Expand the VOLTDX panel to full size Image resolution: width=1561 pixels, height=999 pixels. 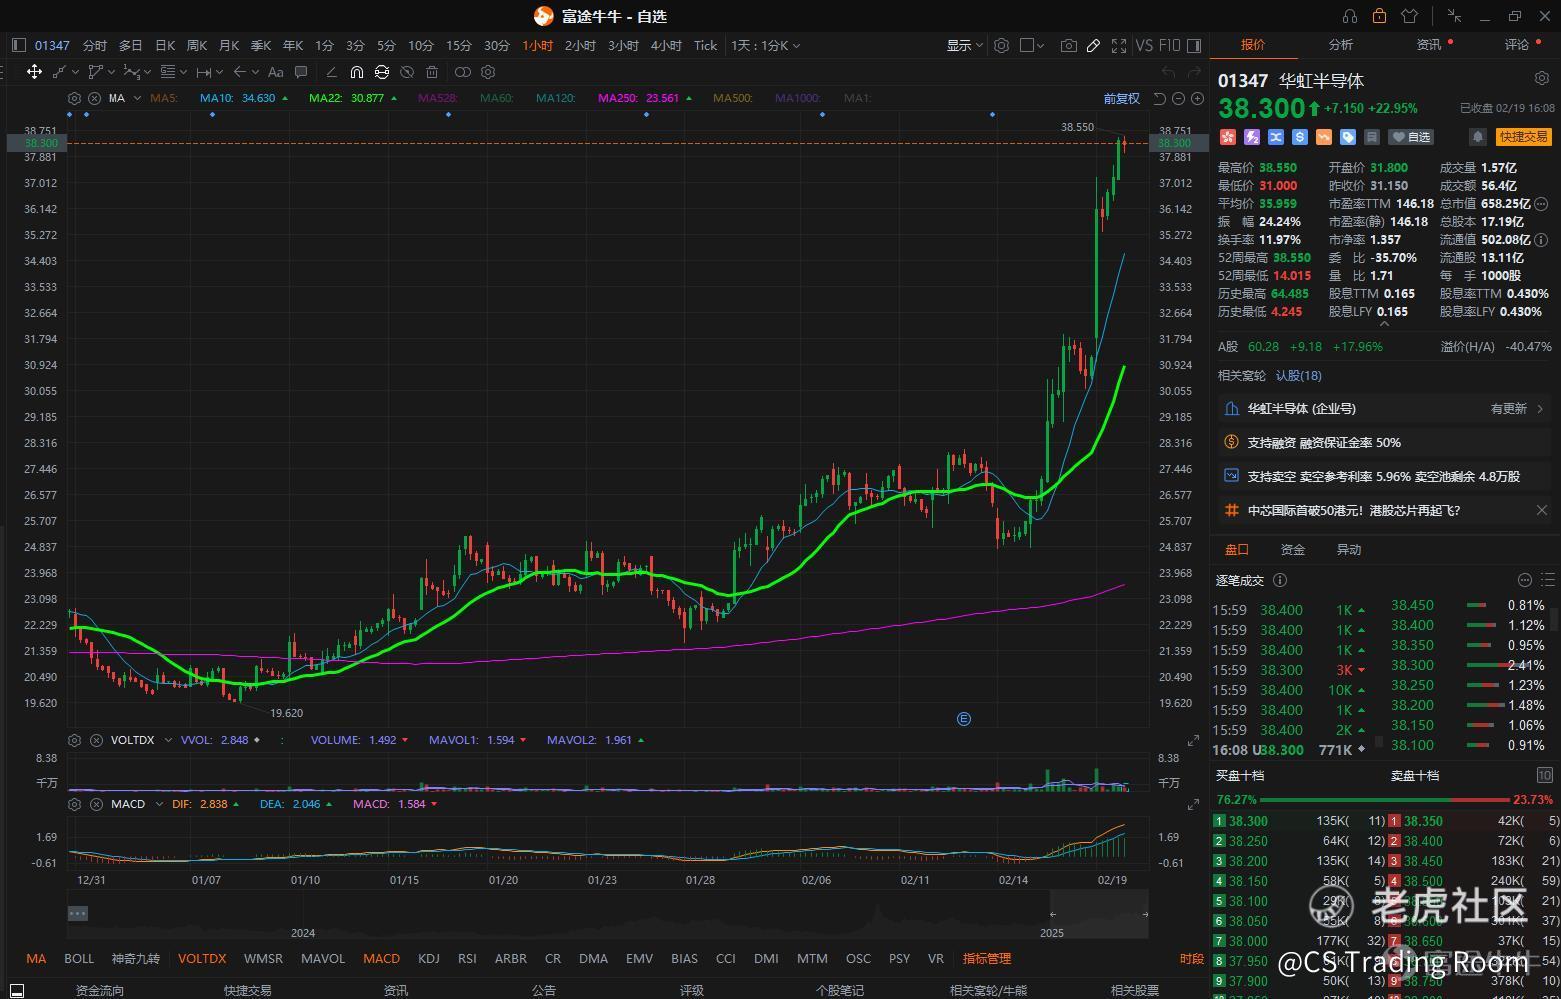1193,740
